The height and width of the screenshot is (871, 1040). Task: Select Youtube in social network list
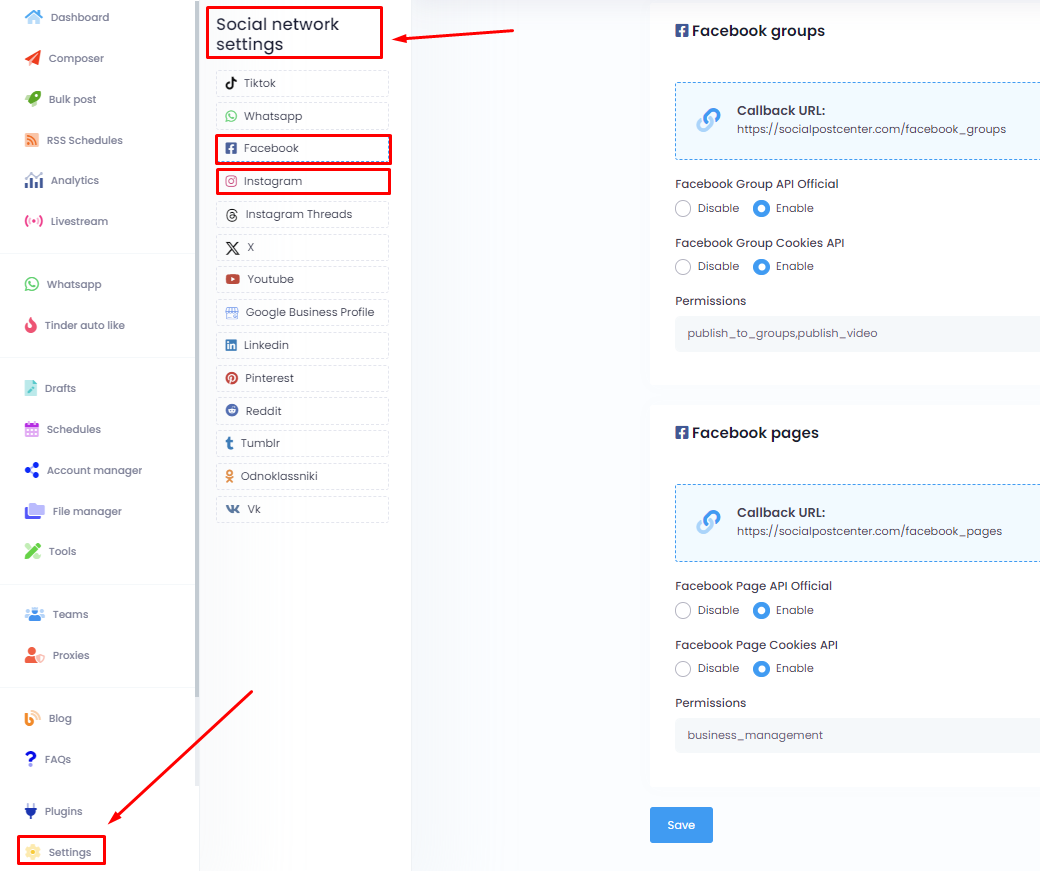[x=302, y=279]
